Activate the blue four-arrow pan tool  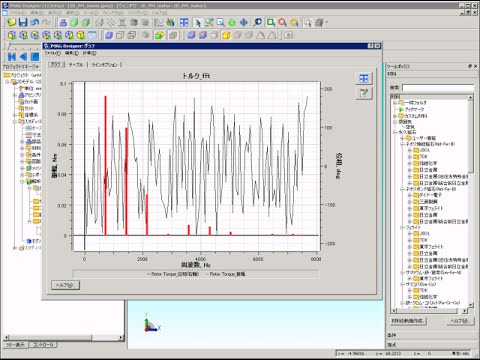[x=244, y=22]
